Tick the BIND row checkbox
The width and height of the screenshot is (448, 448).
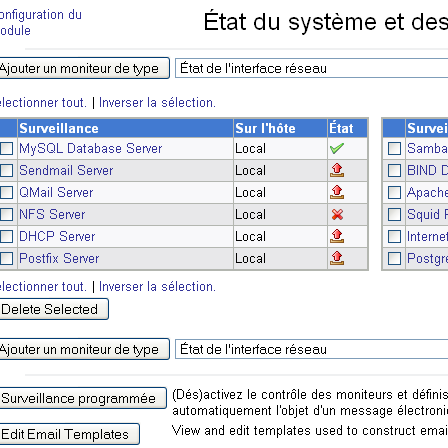click(x=394, y=170)
